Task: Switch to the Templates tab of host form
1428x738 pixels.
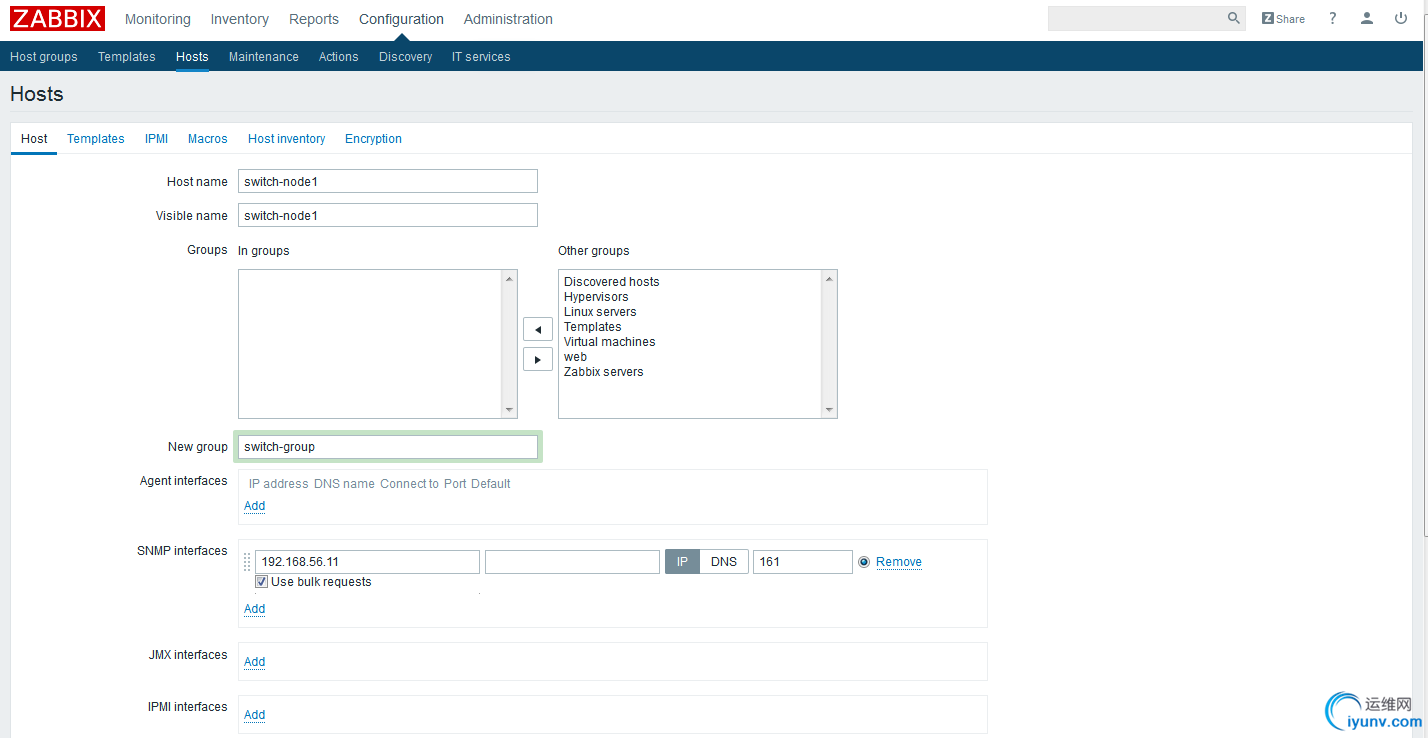Action: coord(96,139)
